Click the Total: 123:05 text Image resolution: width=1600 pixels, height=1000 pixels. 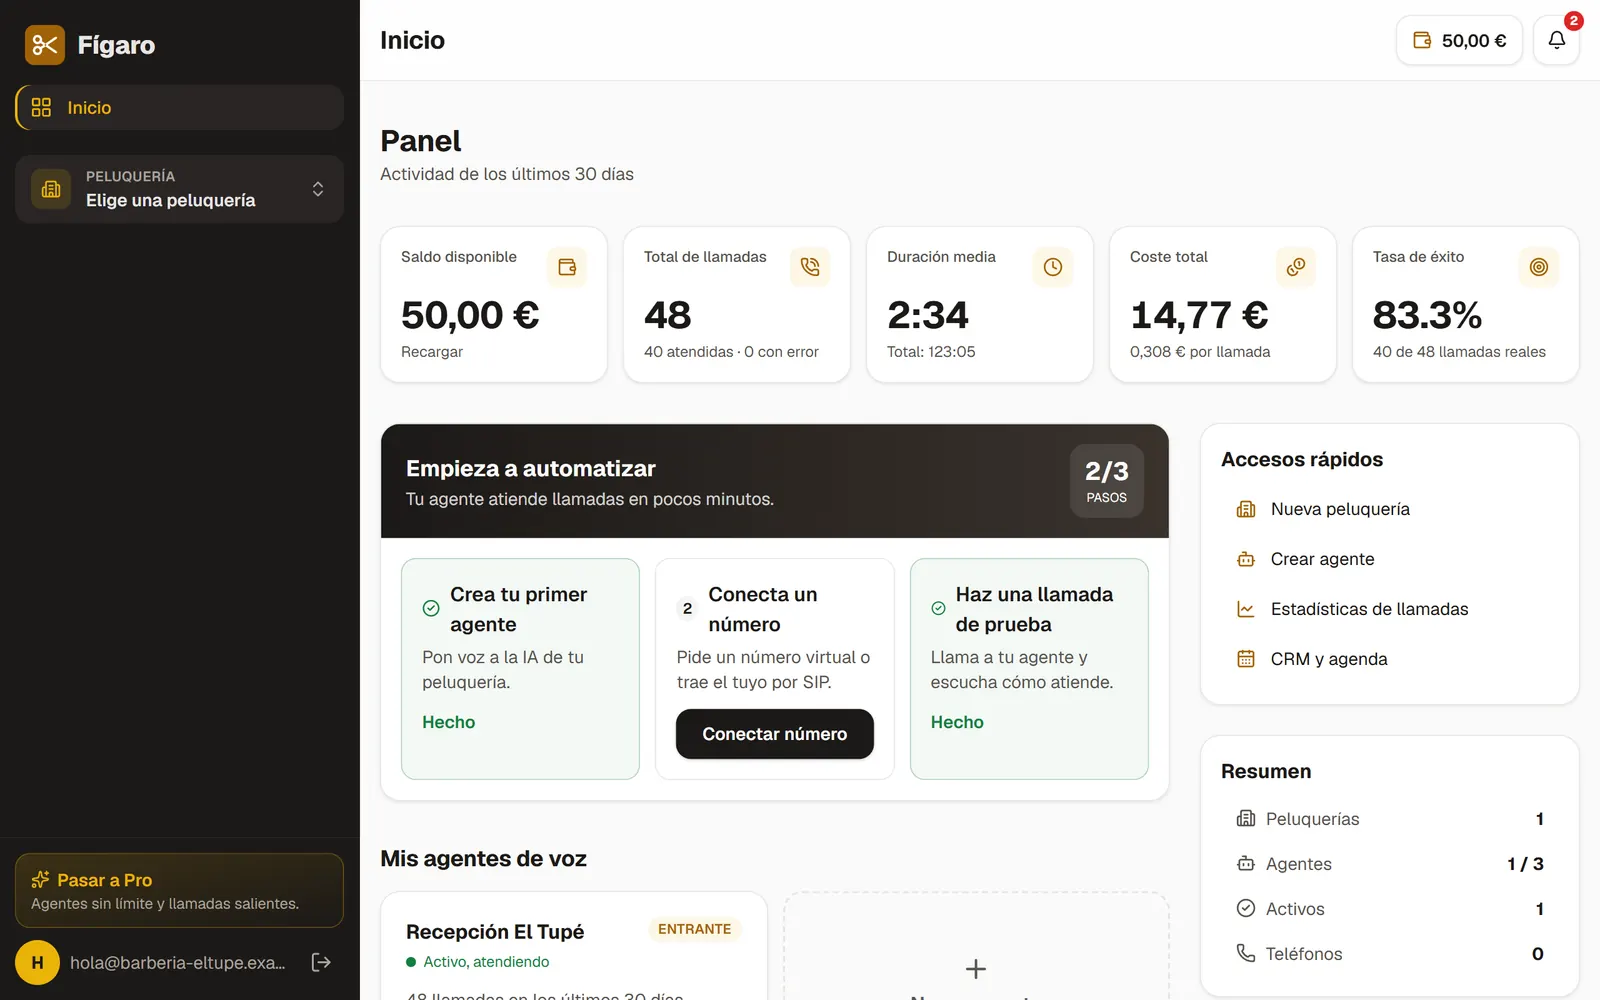pyautogui.click(x=931, y=352)
